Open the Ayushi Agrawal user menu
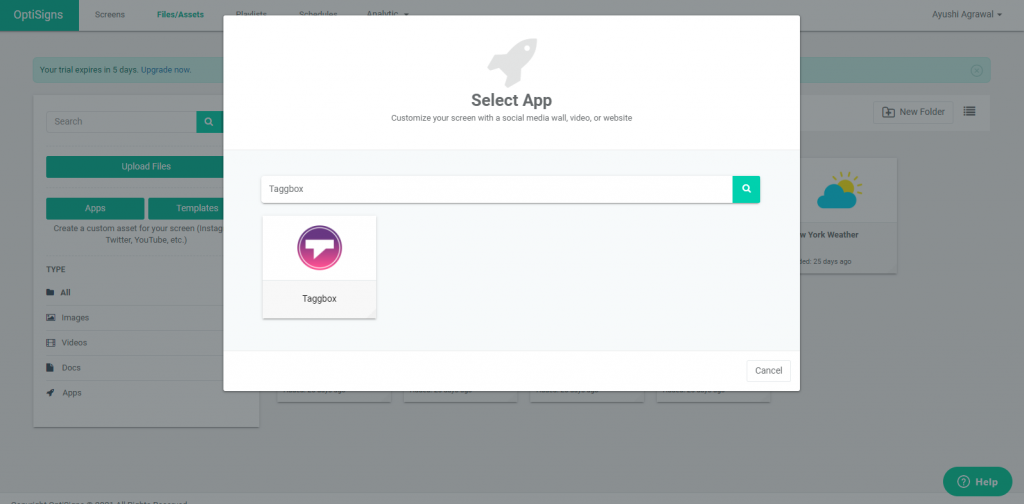The width and height of the screenshot is (1024, 504). pos(967,14)
